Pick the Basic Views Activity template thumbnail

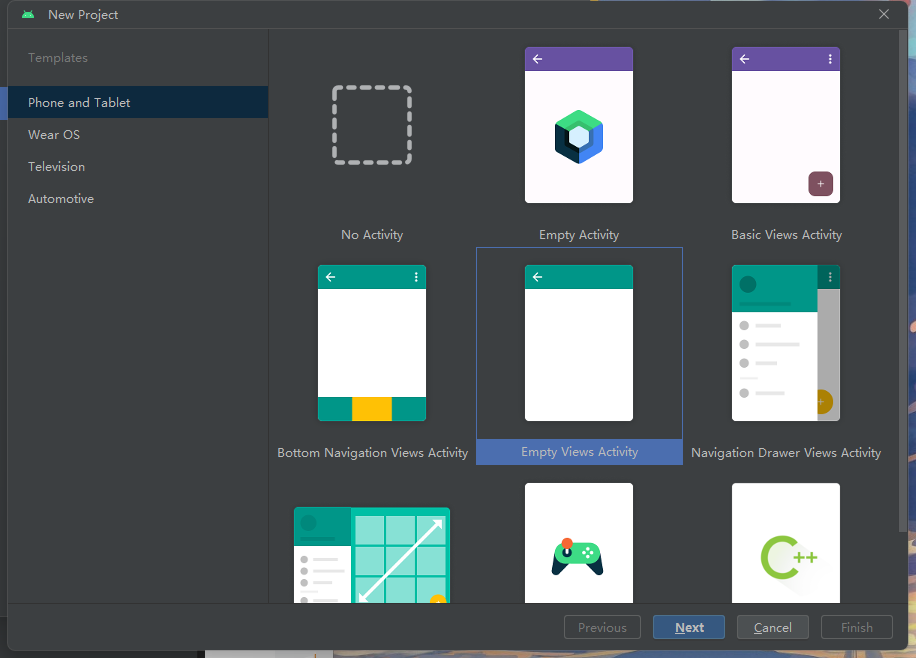pyautogui.click(x=786, y=125)
